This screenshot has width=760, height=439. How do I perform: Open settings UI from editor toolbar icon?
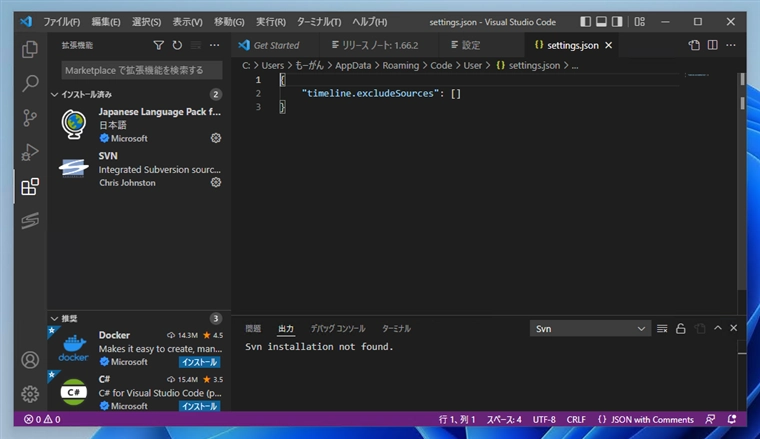pyautogui.click(x=694, y=45)
